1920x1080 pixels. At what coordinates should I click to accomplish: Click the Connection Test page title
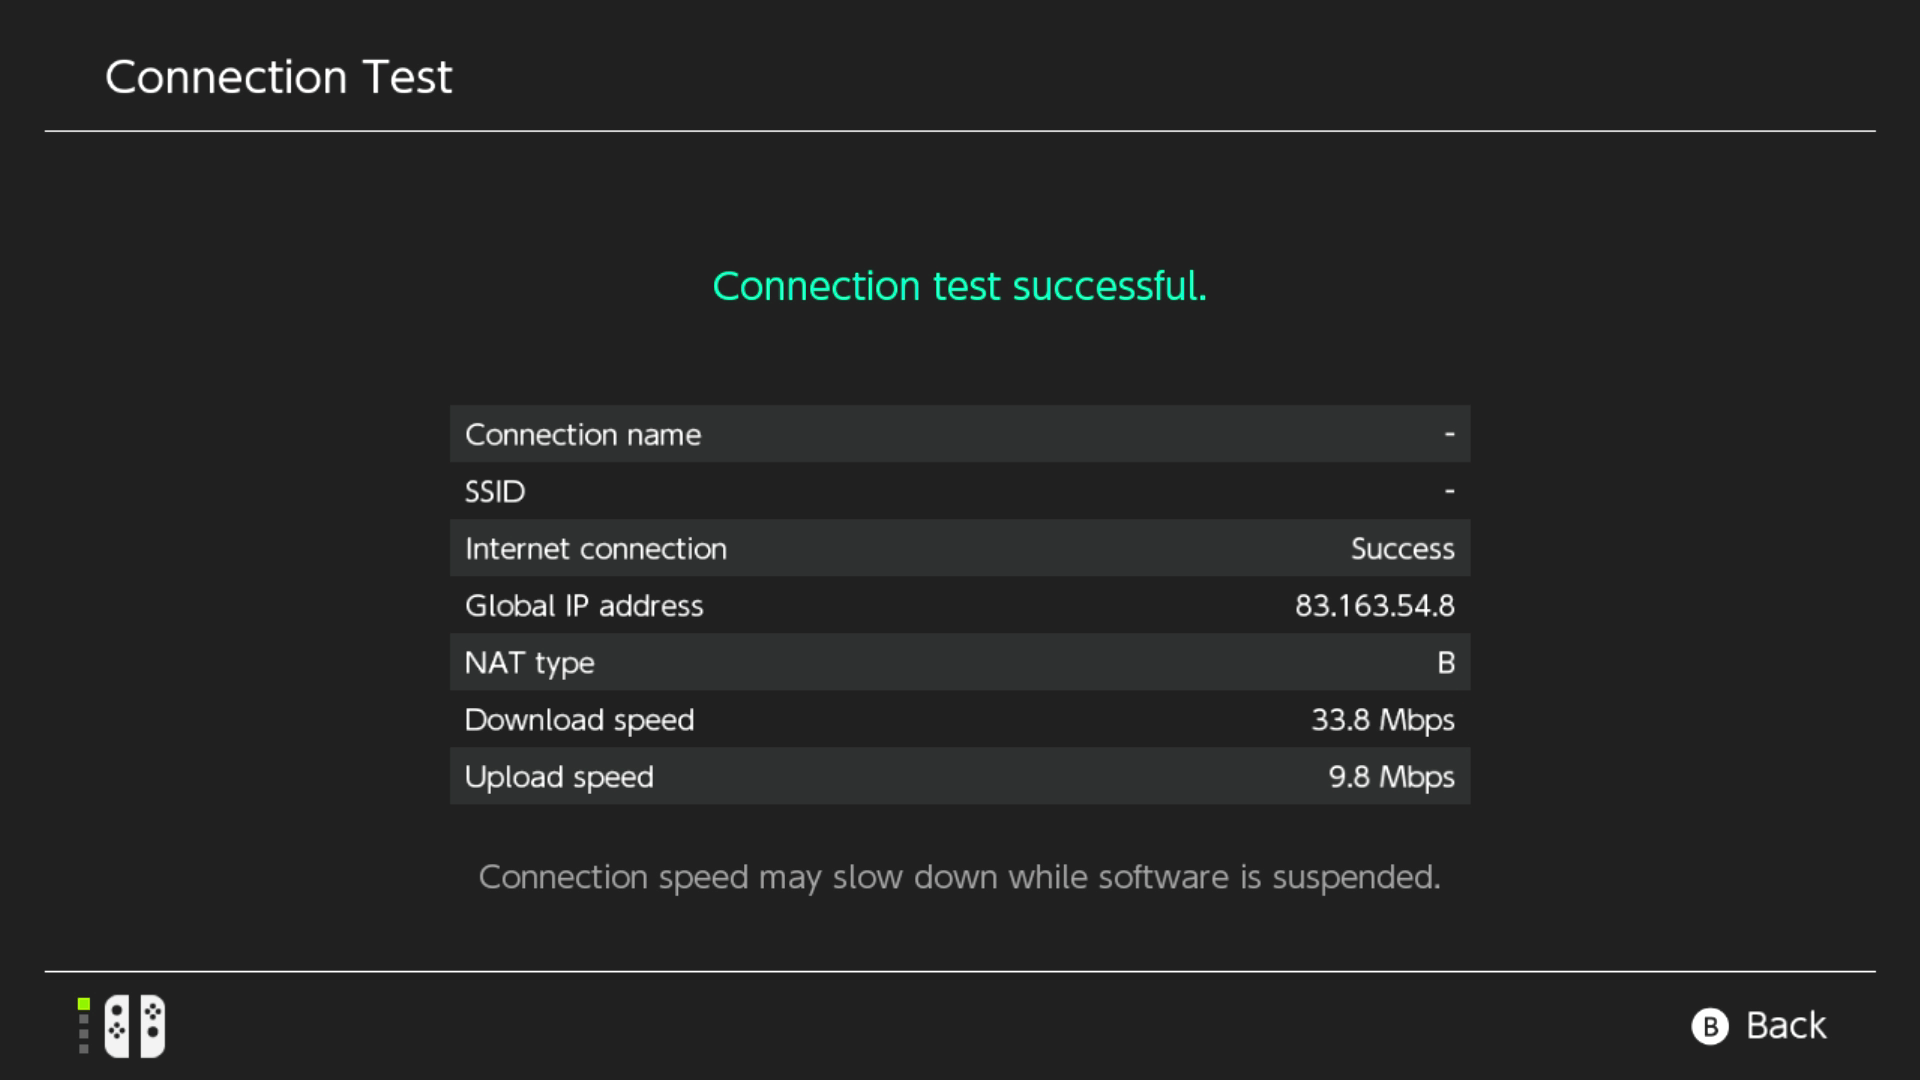(278, 77)
